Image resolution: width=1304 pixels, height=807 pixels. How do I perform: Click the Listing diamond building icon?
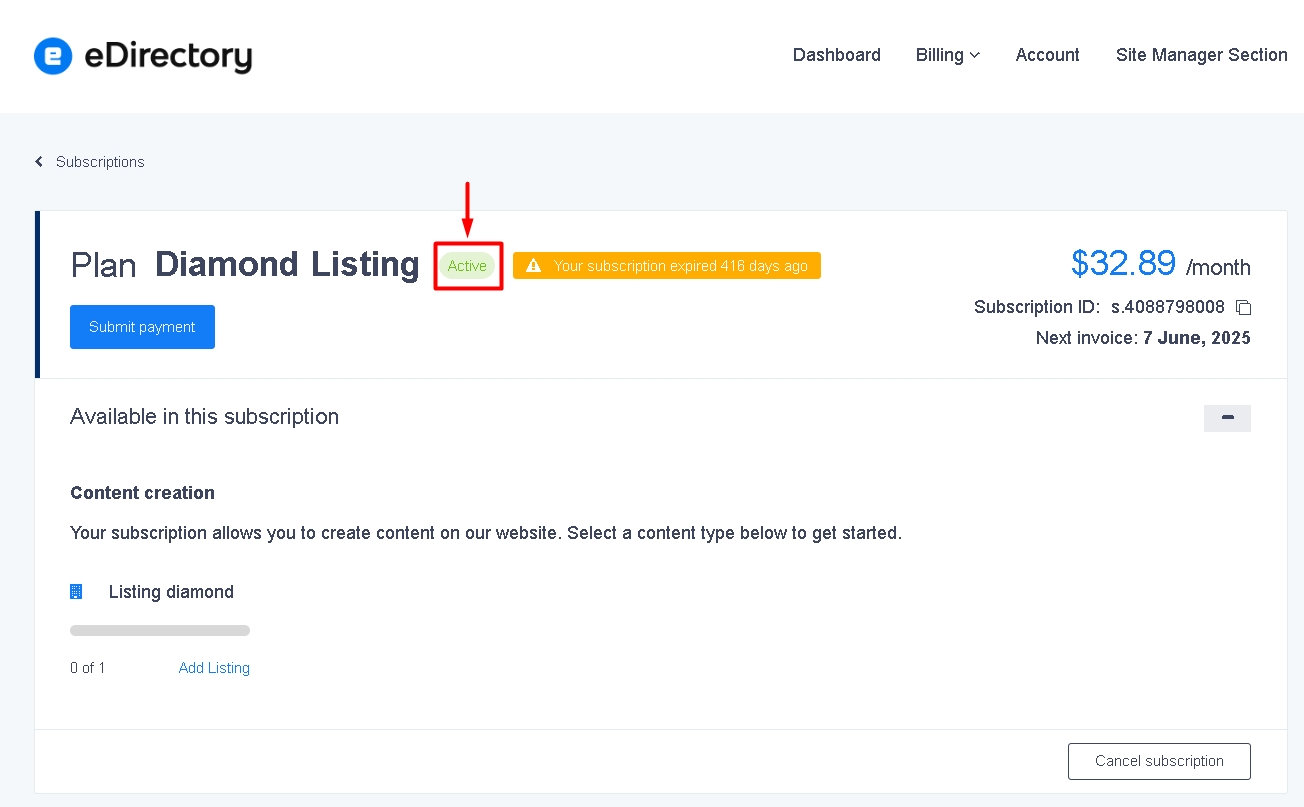click(76, 592)
